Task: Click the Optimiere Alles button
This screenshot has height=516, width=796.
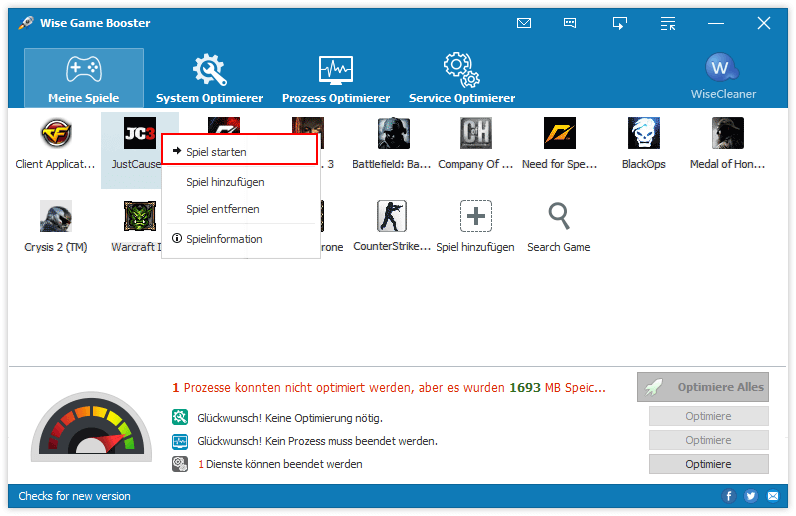Action: (x=703, y=387)
